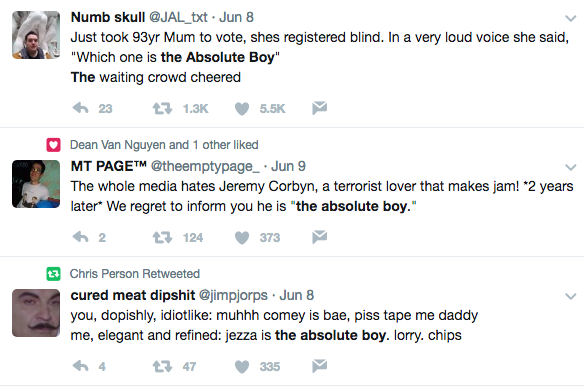
Task: Reply to the Numb skull tweet
Action: click(80, 108)
